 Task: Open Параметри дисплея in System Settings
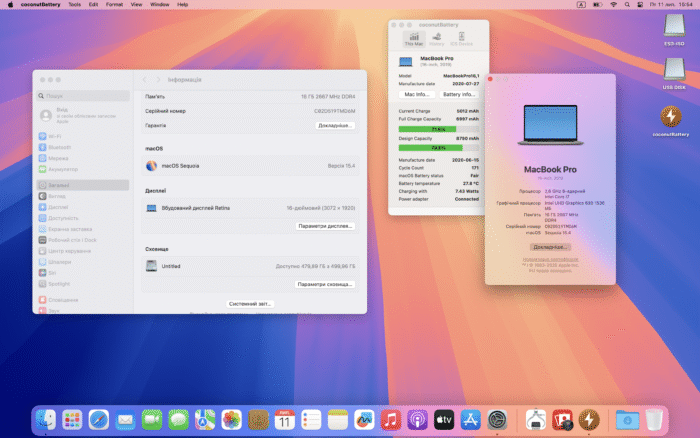325,226
